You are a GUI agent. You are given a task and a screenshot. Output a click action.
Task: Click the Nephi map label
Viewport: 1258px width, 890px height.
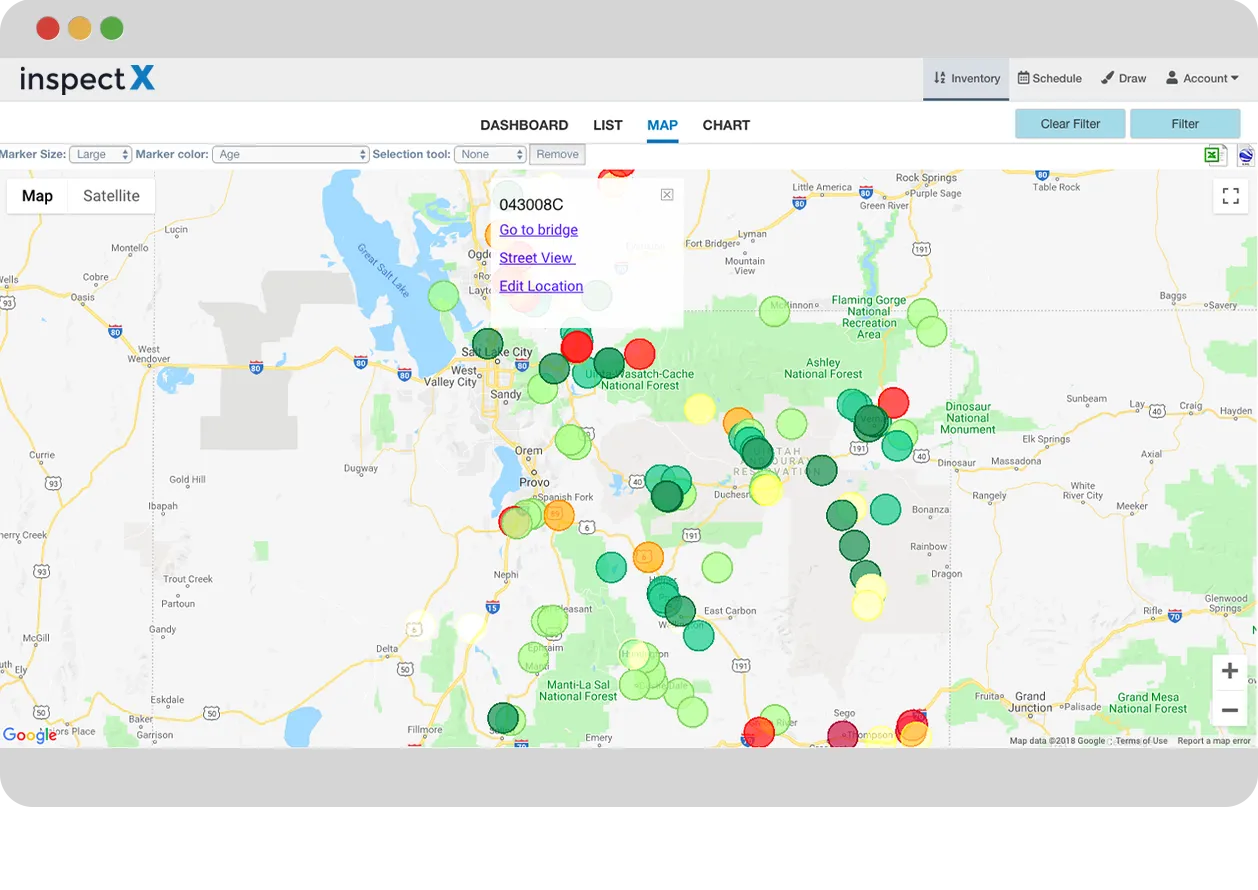506,575
